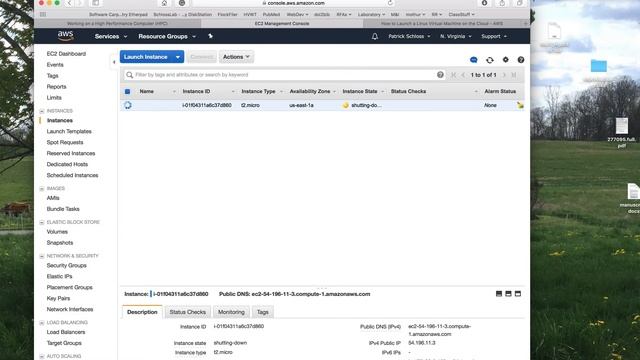
Task: Click the instance filter search field
Action: pos(284,75)
